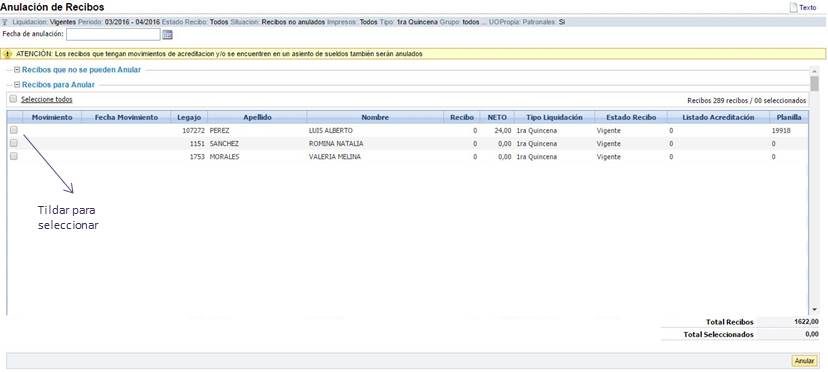Click the Recibos 289 recibos counter text
This screenshot has width=828, height=372.
pos(747,100)
